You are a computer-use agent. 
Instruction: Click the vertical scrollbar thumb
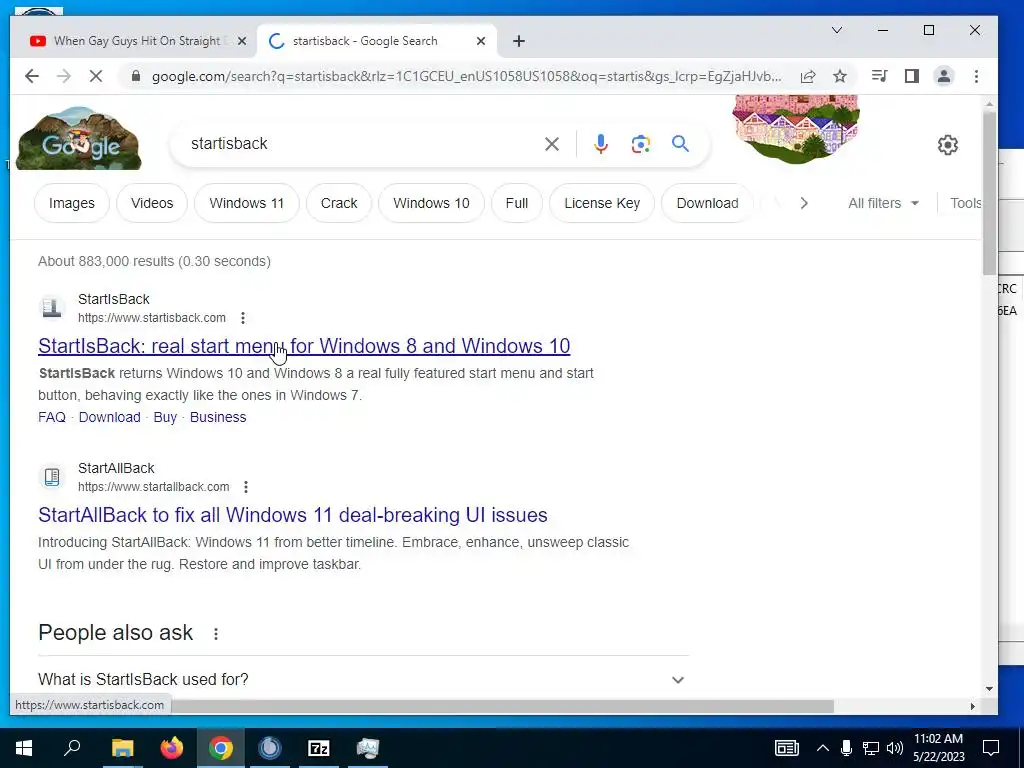(989, 193)
